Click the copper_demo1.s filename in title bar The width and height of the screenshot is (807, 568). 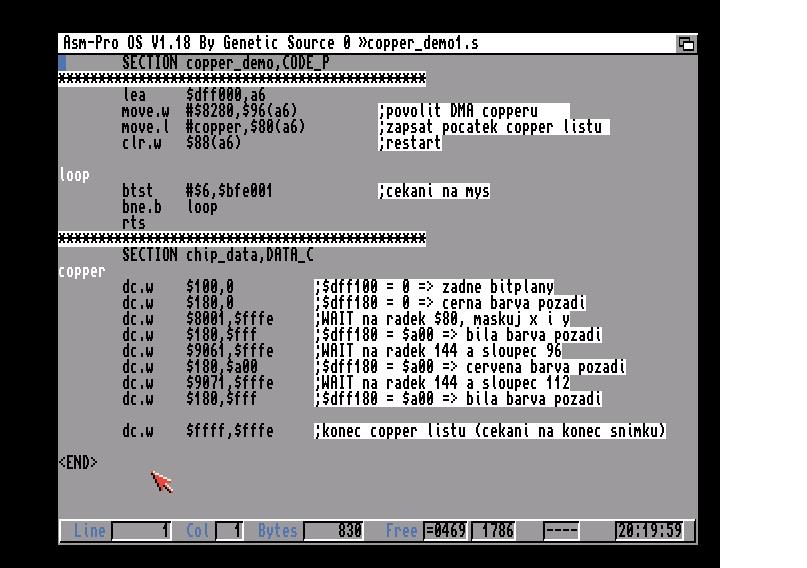(424, 43)
